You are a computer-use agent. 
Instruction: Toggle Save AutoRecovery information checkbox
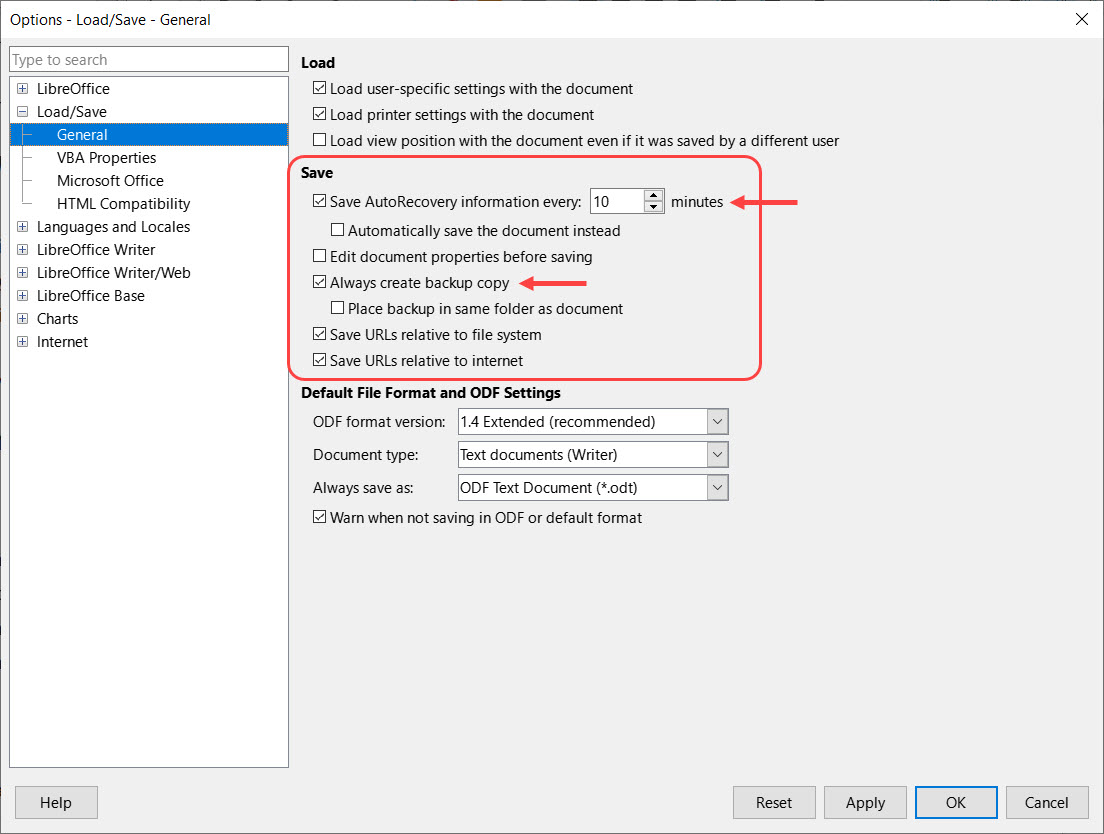320,201
